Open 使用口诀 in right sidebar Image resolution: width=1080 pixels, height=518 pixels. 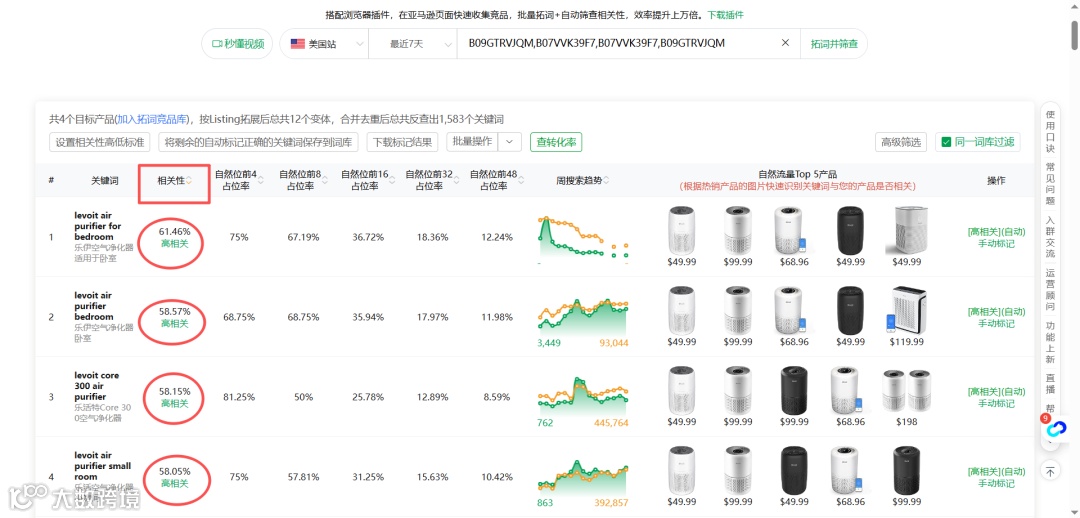(x=1050, y=132)
